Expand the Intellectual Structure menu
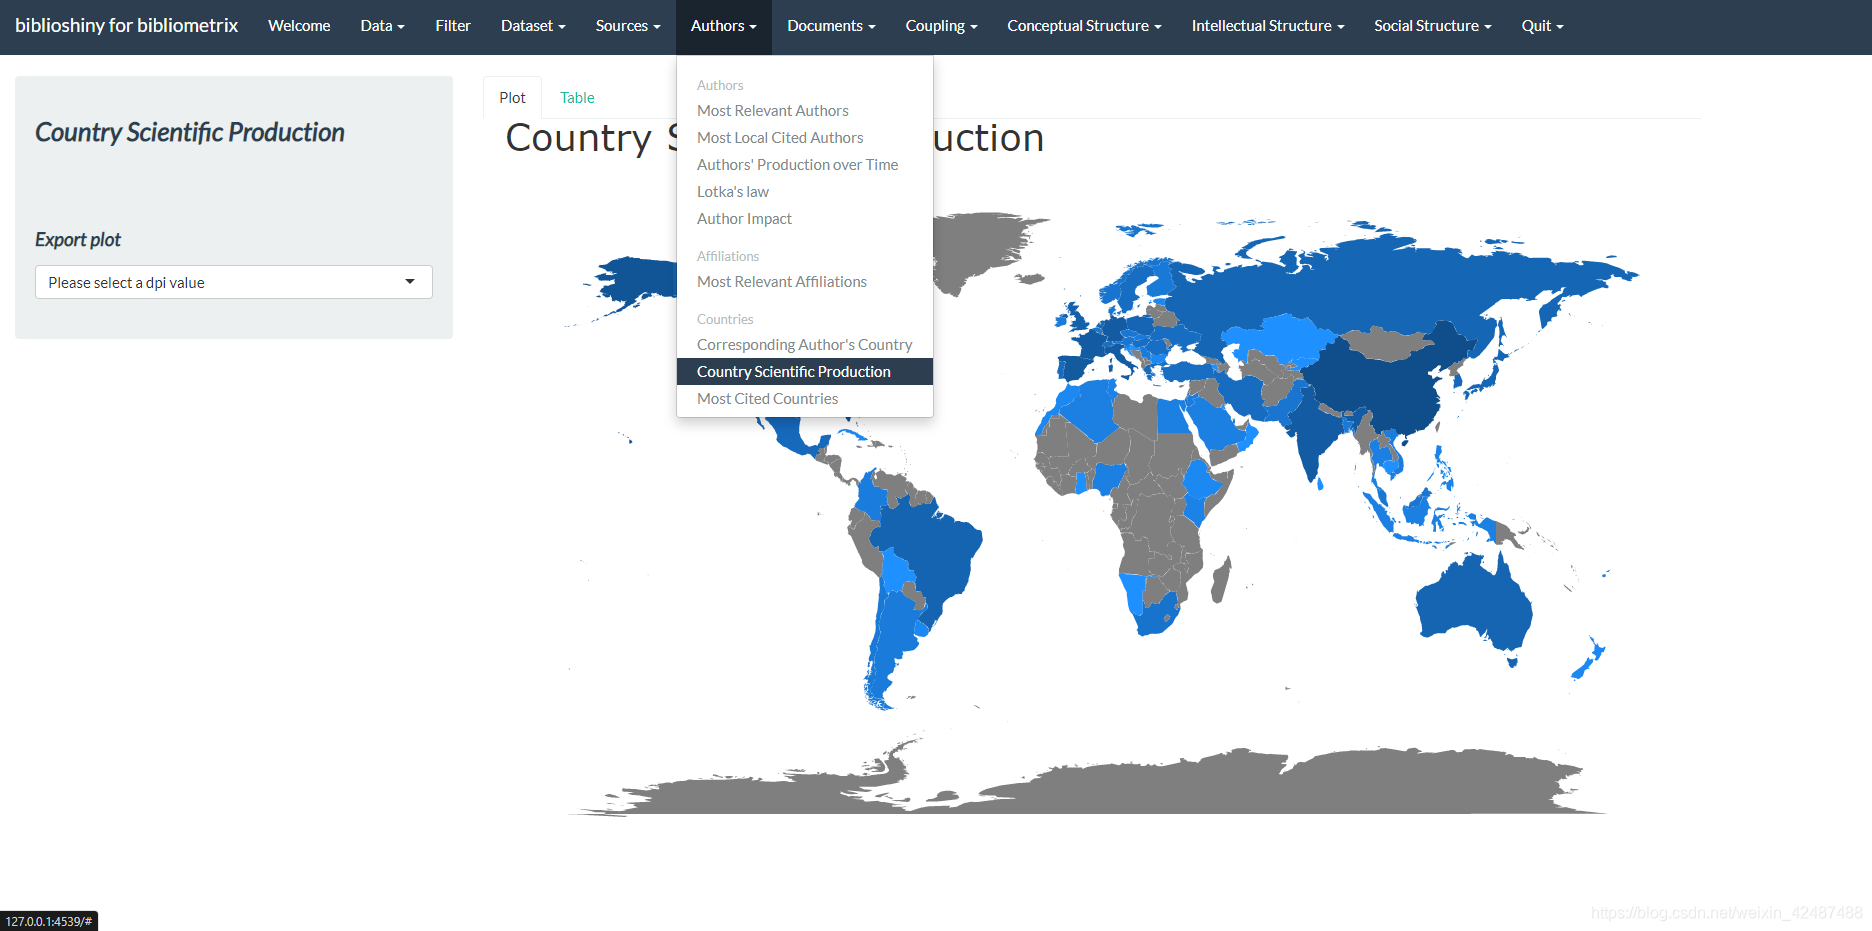This screenshot has height=931, width=1872. point(1268,26)
